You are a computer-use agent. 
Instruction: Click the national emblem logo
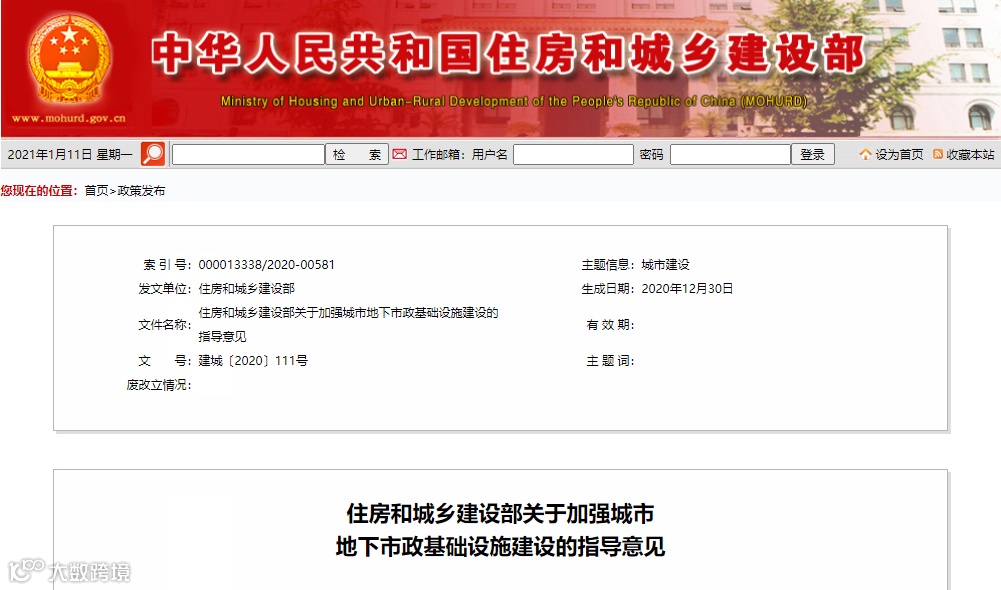(x=70, y=59)
